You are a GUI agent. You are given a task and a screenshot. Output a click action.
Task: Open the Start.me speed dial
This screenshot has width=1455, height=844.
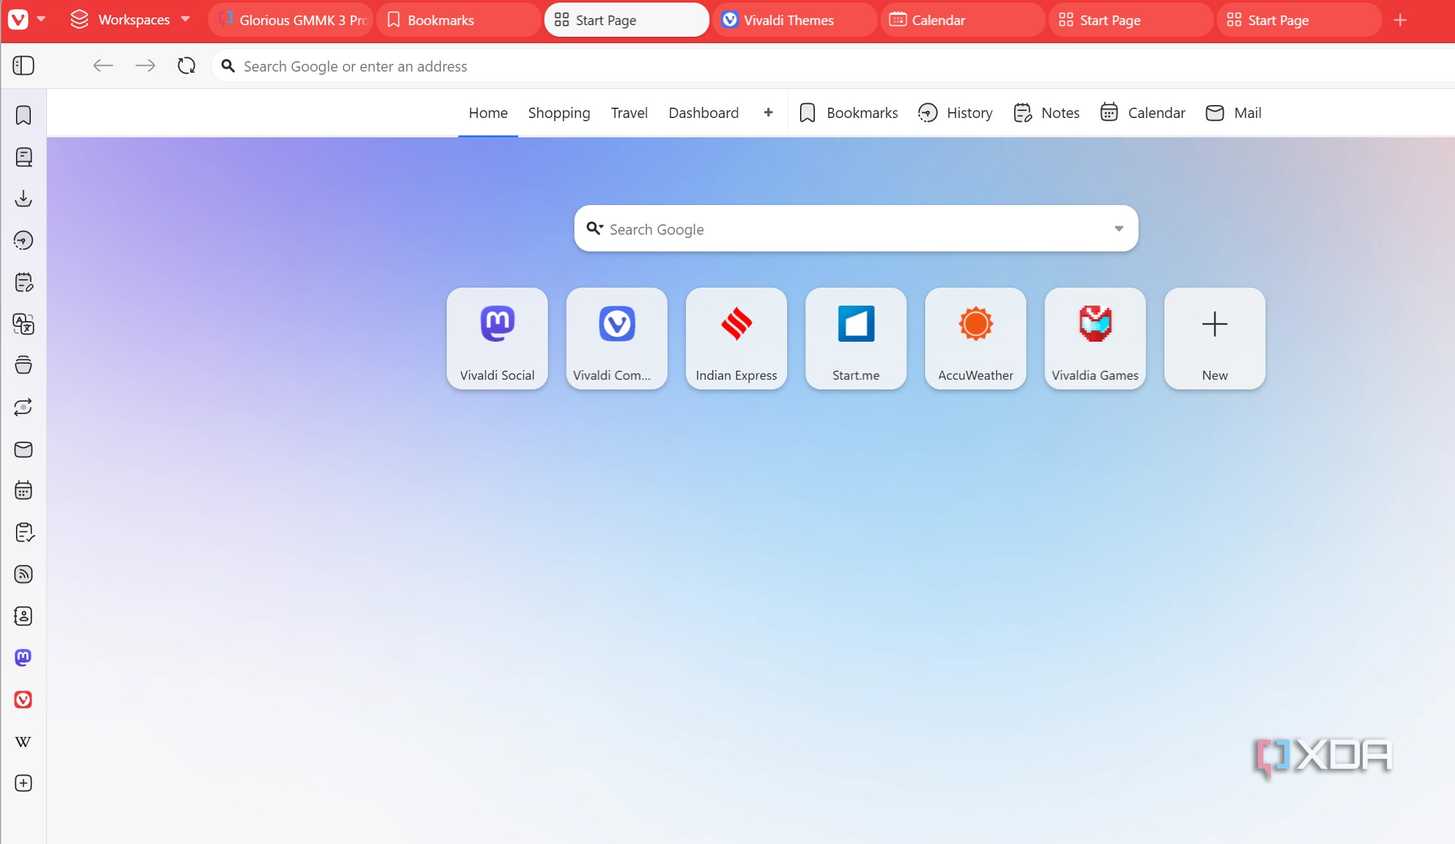tap(856, 339)
